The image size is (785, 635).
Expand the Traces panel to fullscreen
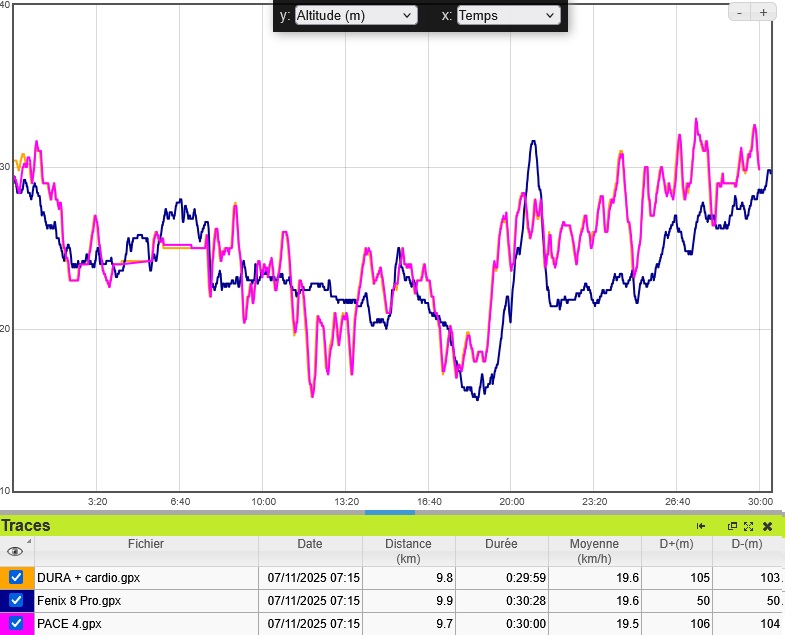(x=748, y=526)
